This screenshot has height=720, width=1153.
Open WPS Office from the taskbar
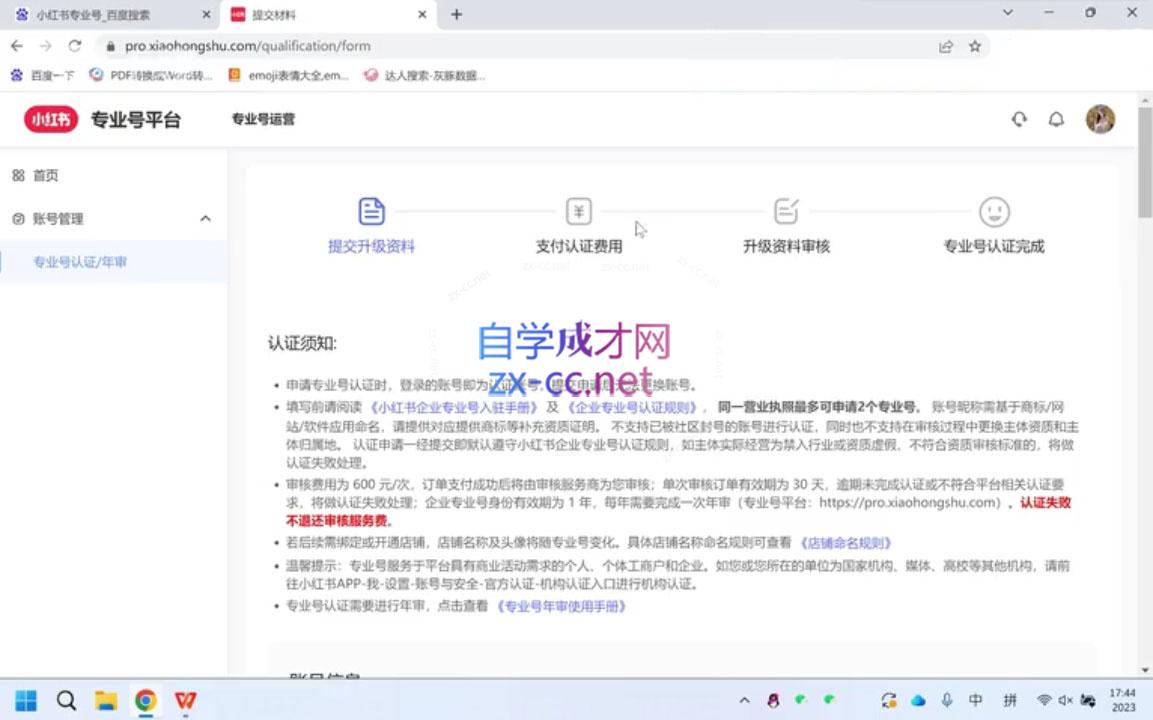(185, 702)
